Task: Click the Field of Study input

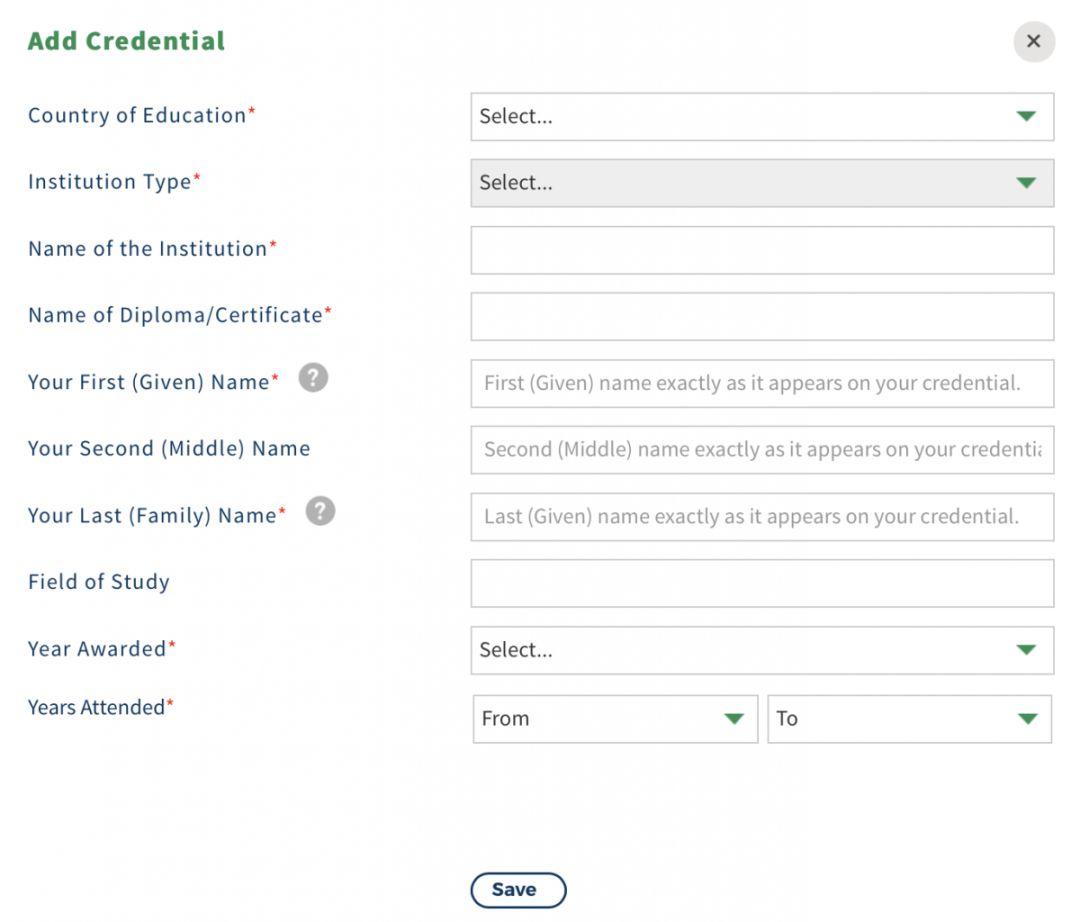Action: click(x=762, y=583)
